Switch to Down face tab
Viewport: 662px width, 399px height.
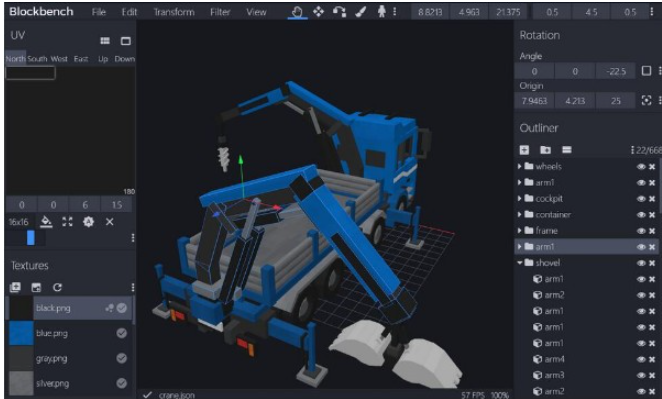(x=125, y=59)
